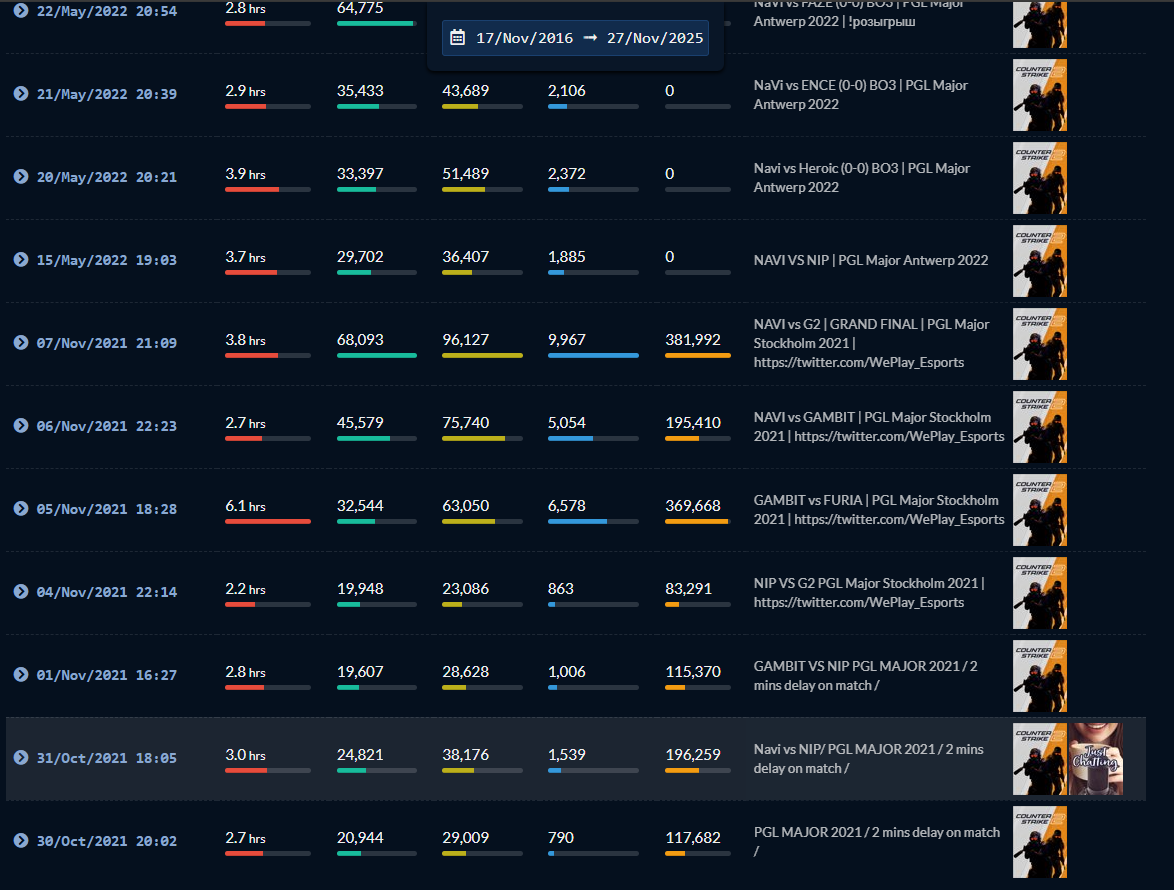Image resolution: width=1174 pixels, height=890 pixels.
Task: Open date link 30/Oct/2021 20:02
Action: click(106, 841)
